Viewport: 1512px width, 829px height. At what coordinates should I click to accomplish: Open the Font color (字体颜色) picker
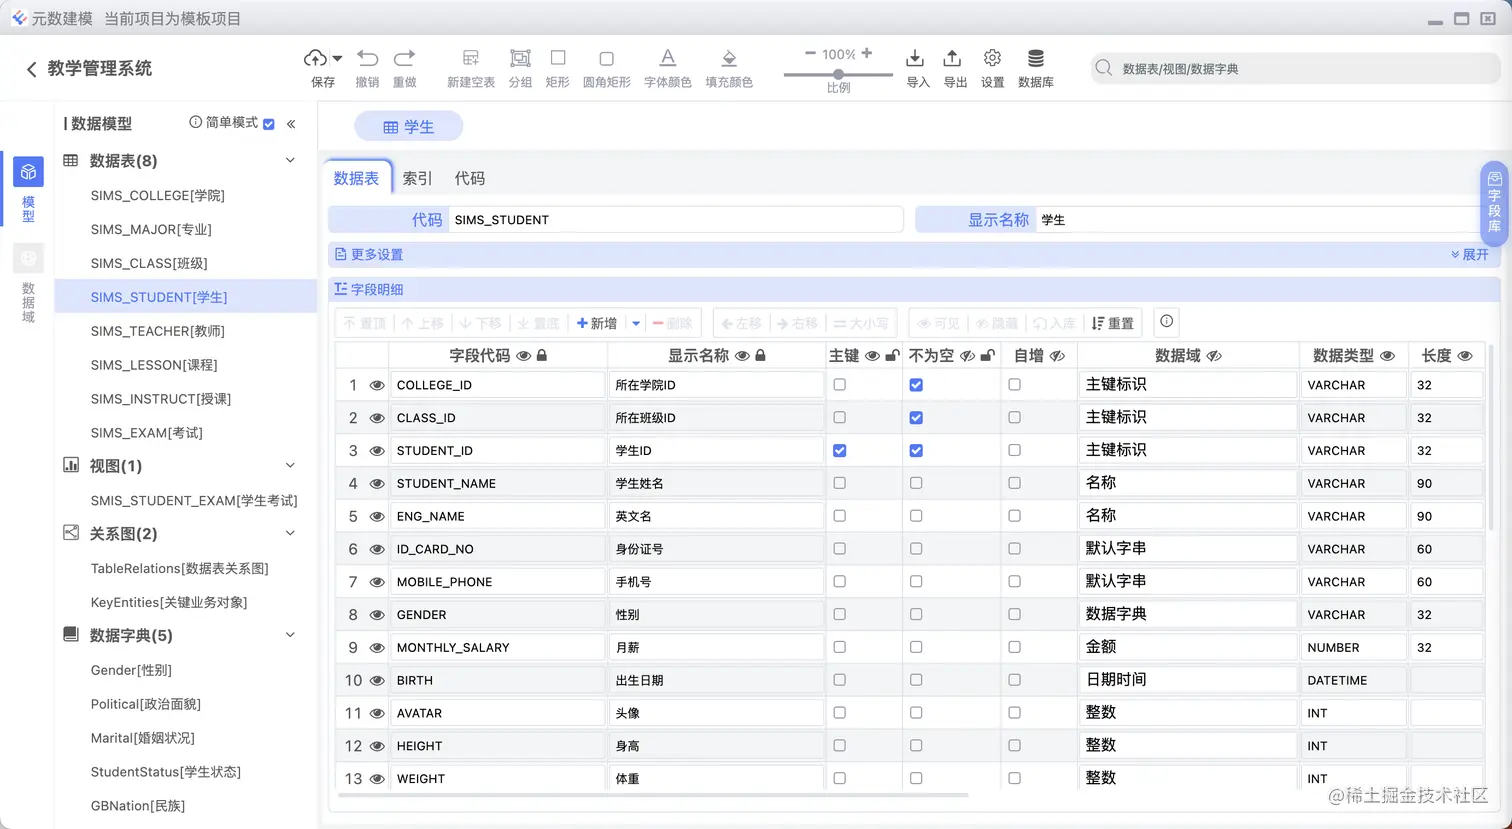pos(668,58)
